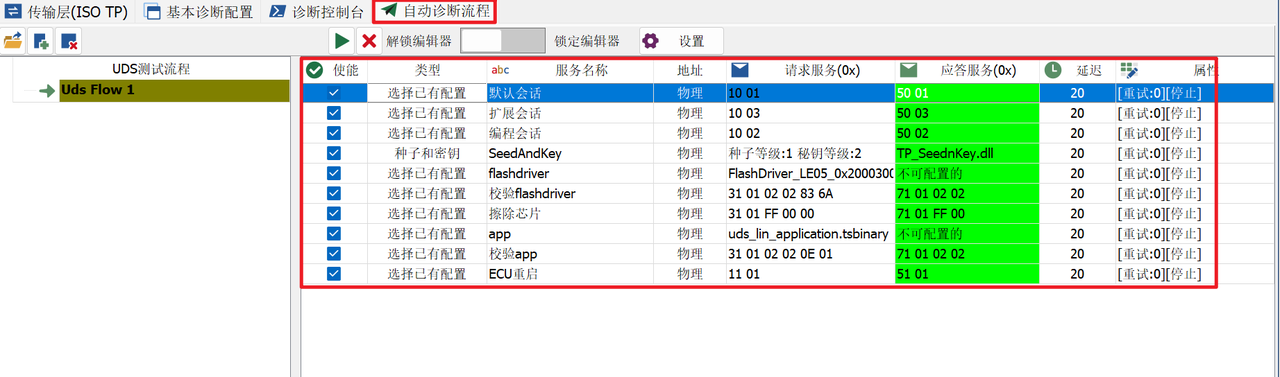Toggle enable checkbox for app row

[x=334, y=233]
